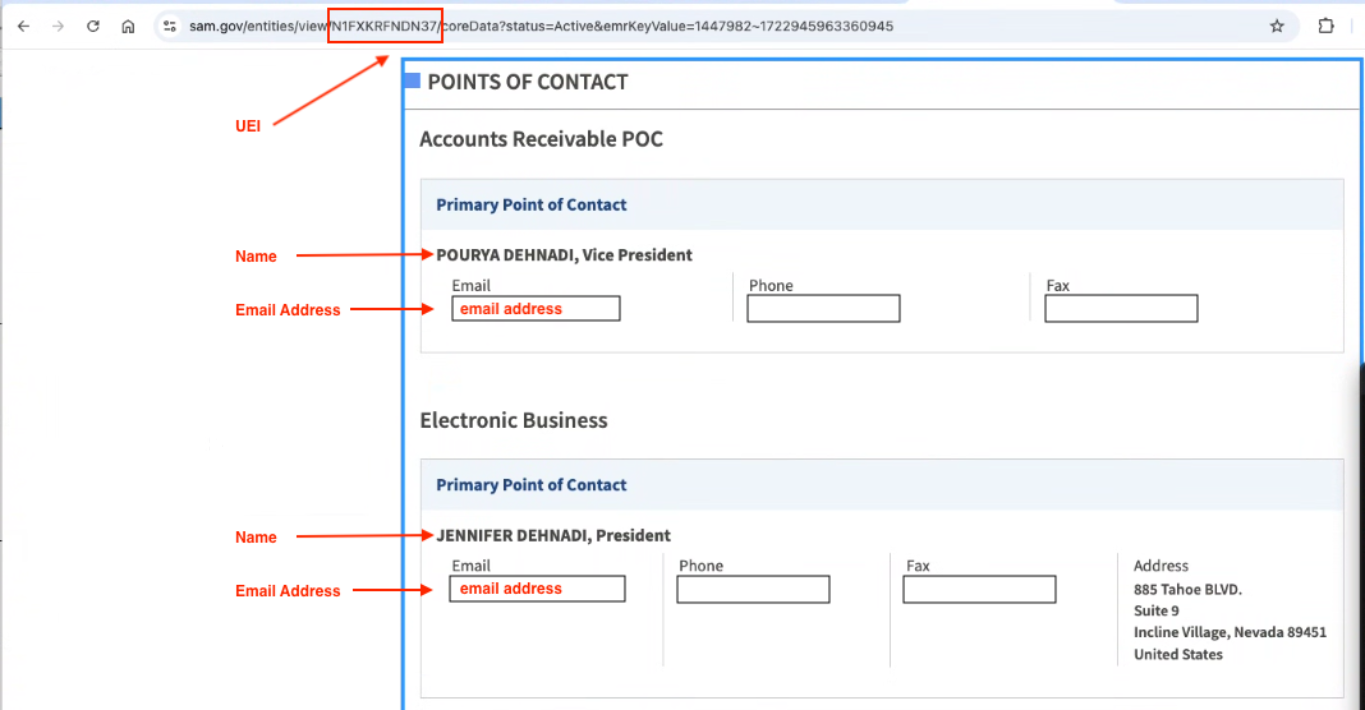The image size is (1365, 710).
Task: Select the POINTS OF CONTACT section header
Action: coord(527,82)
